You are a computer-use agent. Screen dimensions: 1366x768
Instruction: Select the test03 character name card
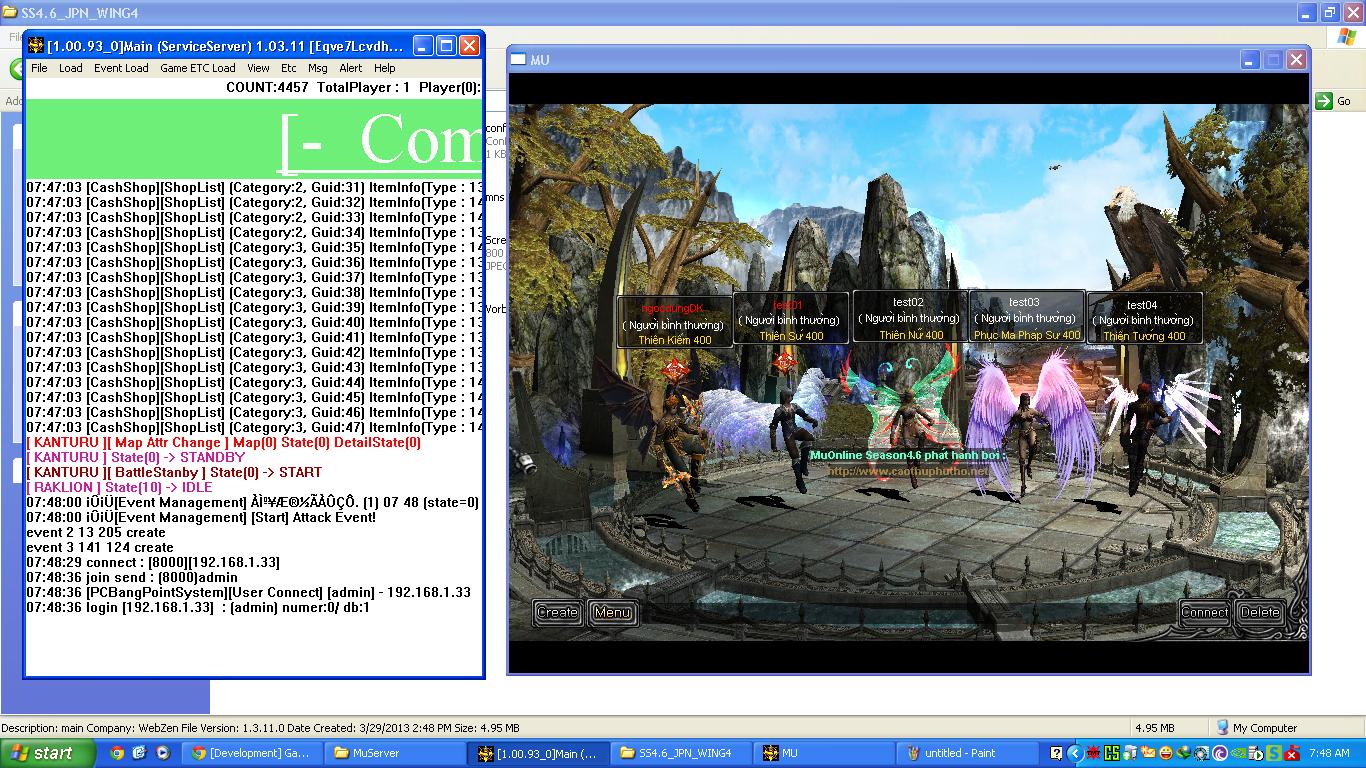(1026, 317)
